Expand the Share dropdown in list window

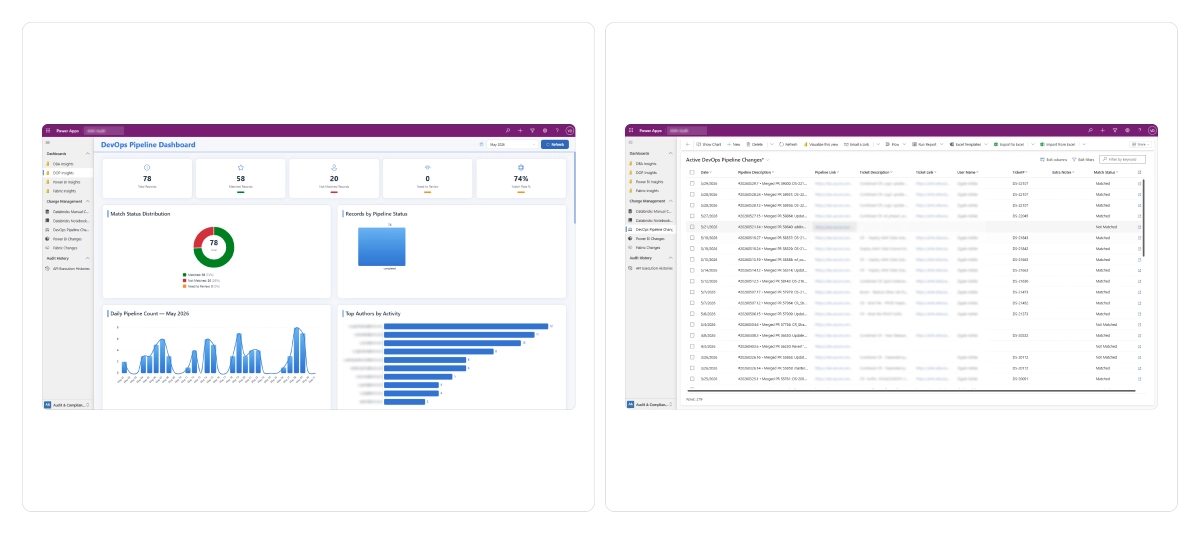1140,144
